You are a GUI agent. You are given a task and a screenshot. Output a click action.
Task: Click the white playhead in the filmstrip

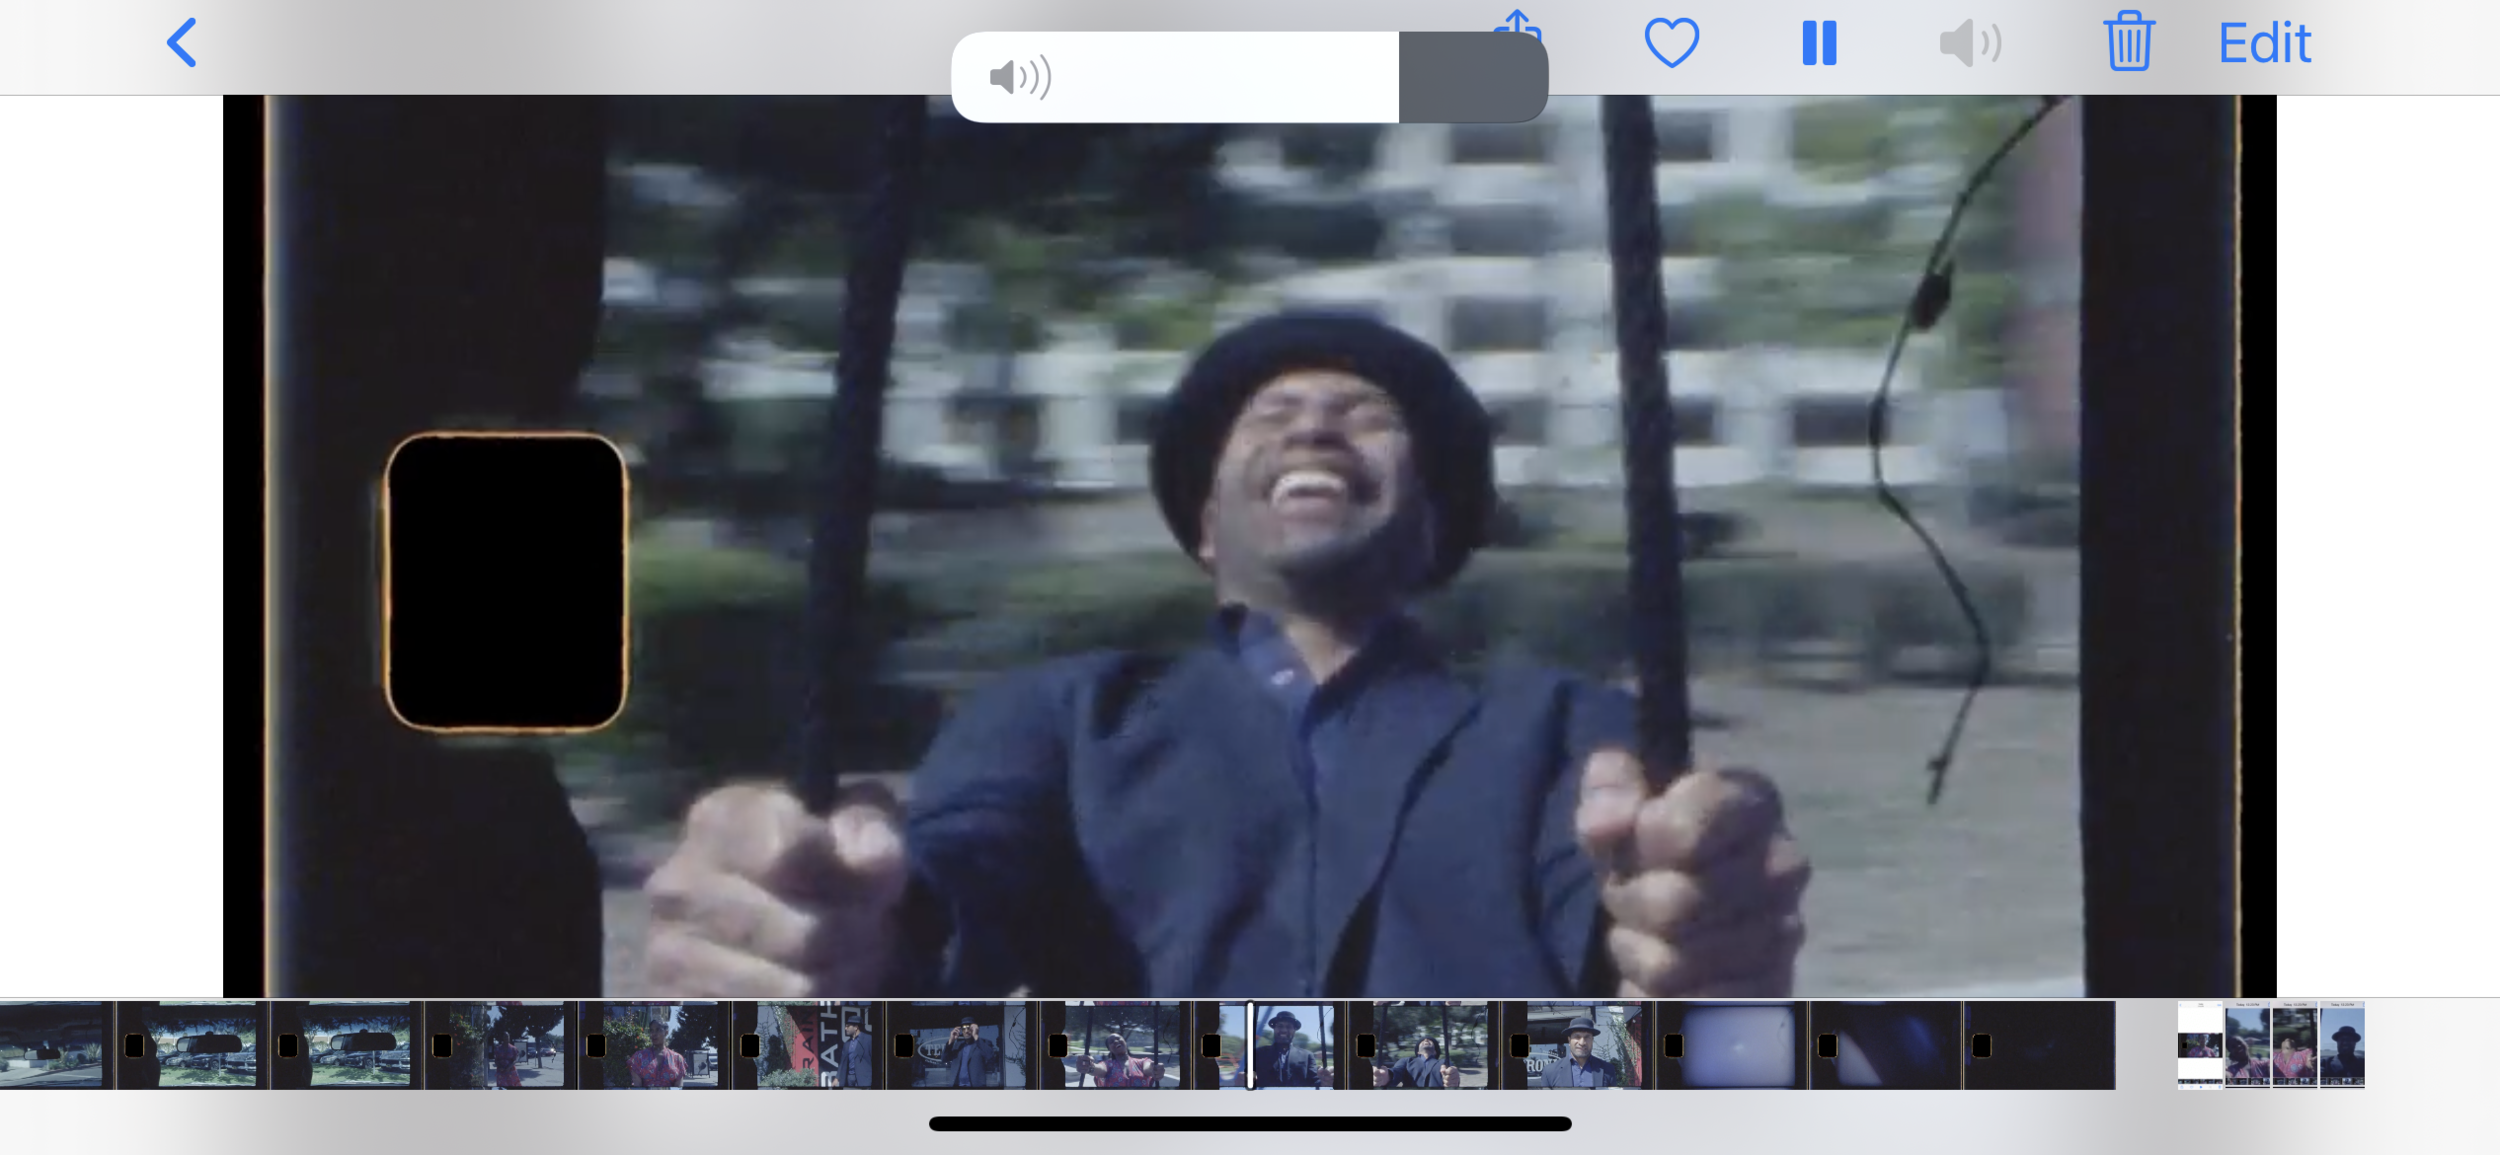1250,1045
